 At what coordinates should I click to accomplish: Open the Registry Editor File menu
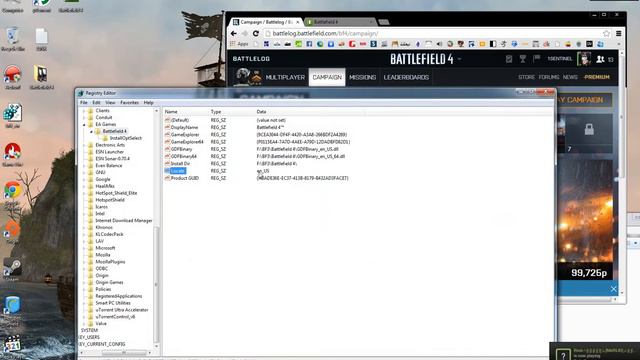pyautogui.click(x=84, y=102)
